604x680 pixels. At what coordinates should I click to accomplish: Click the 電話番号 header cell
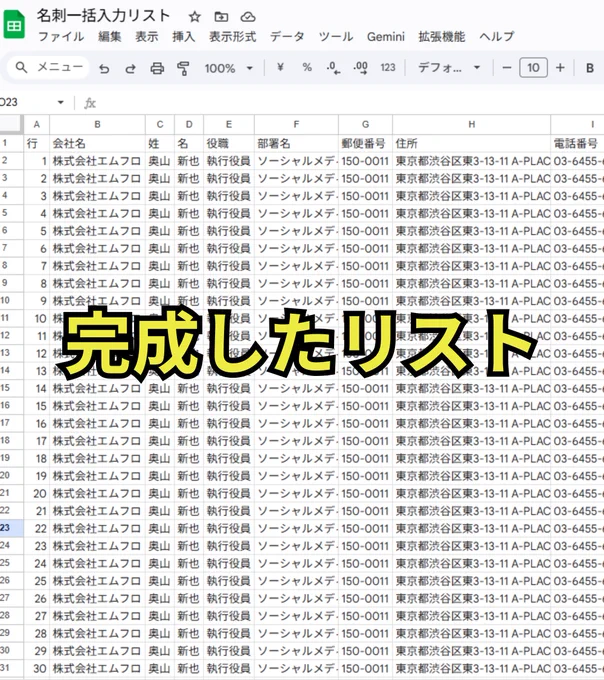click(577, 144)
